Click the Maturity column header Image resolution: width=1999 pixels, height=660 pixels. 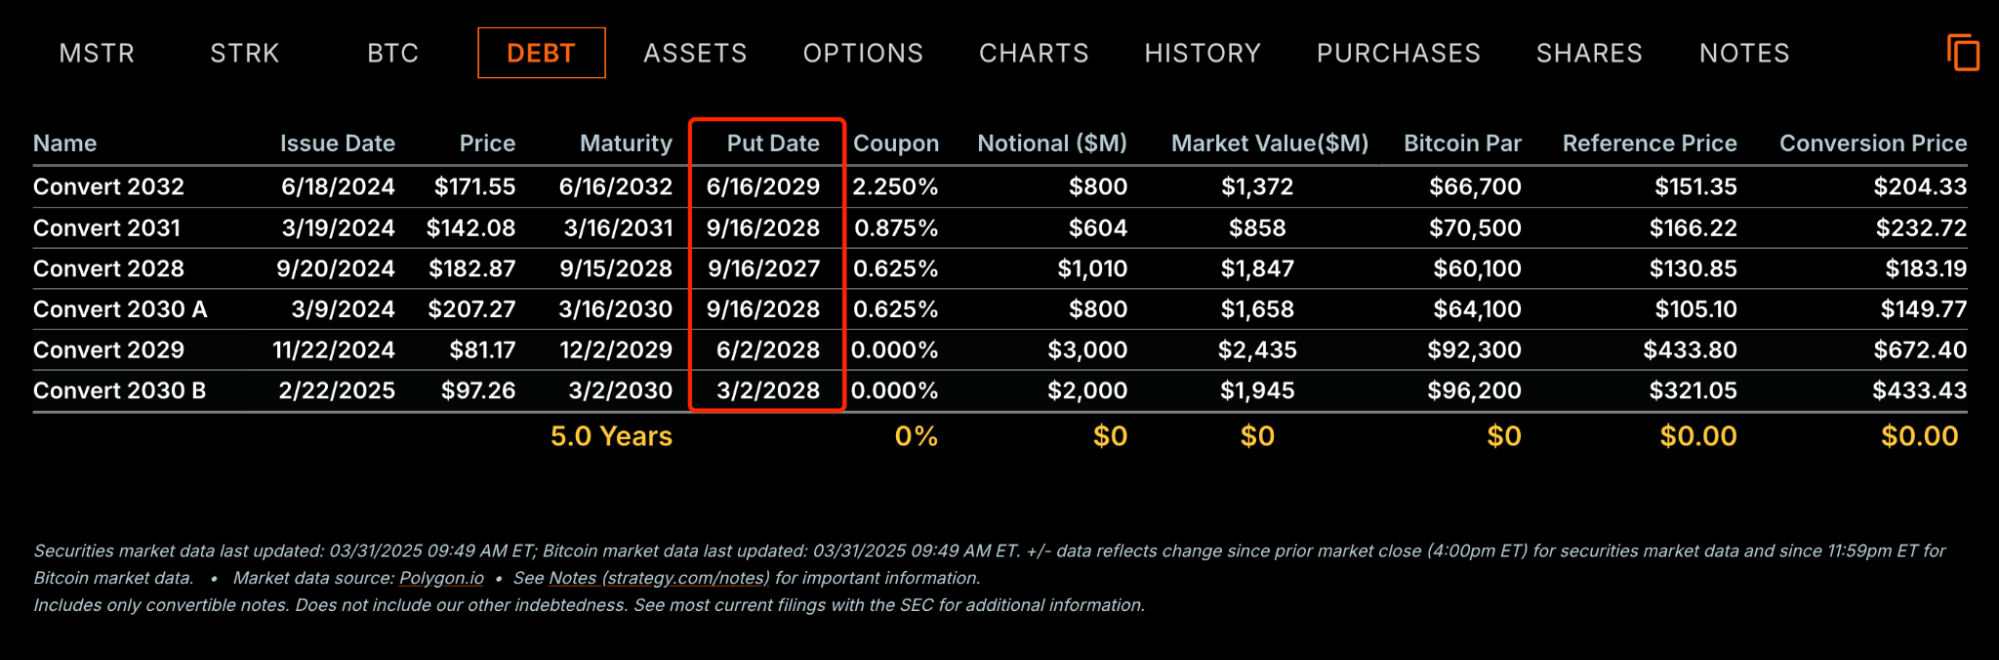point(626,144)
